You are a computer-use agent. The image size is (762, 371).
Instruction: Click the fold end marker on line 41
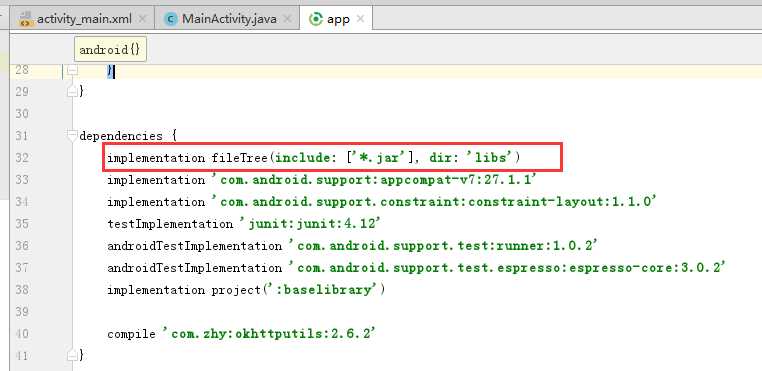72,355
